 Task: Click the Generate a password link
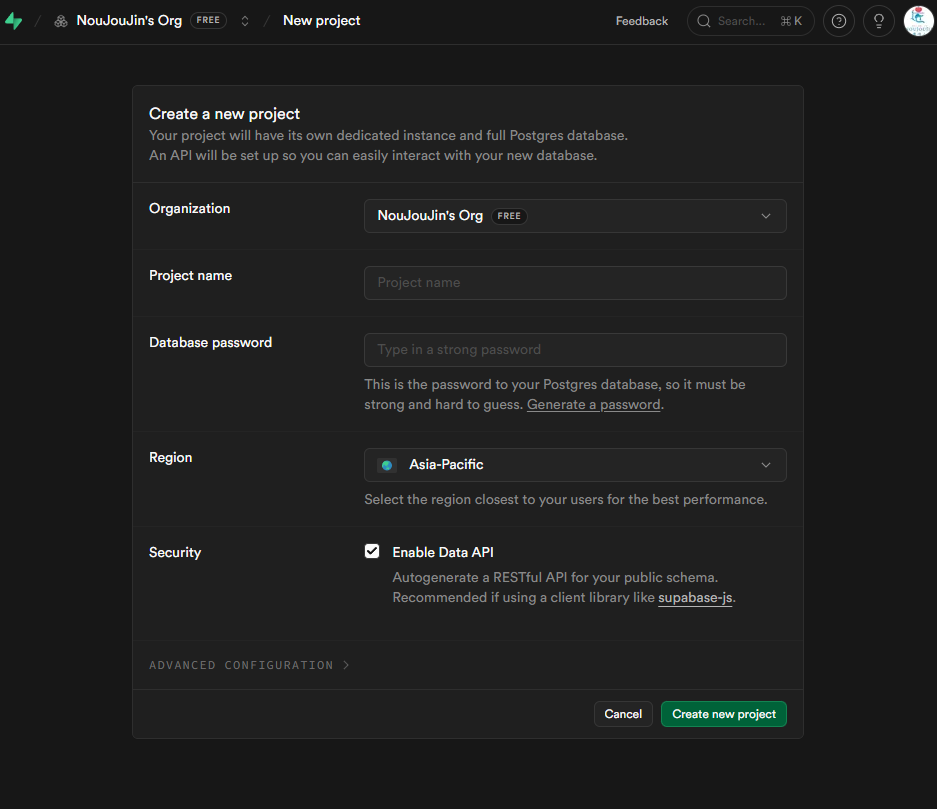[593, 405]
